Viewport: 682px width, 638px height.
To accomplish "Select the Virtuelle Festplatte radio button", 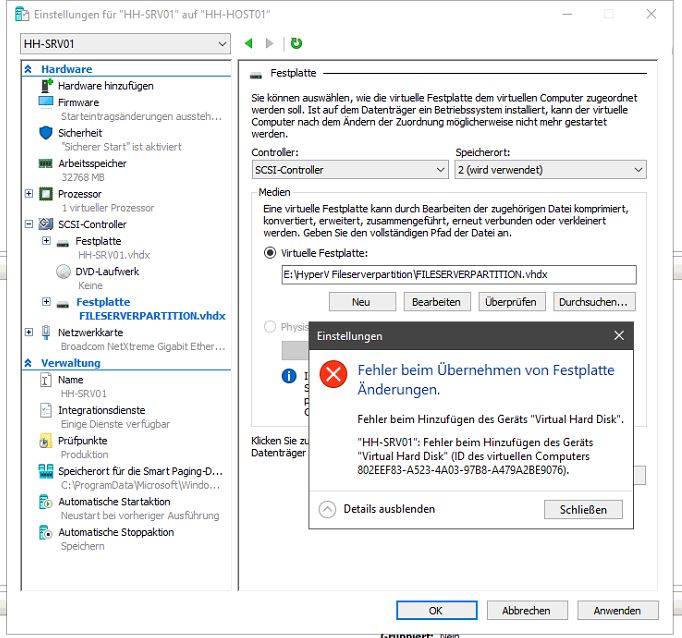I will tap(270, 253).
